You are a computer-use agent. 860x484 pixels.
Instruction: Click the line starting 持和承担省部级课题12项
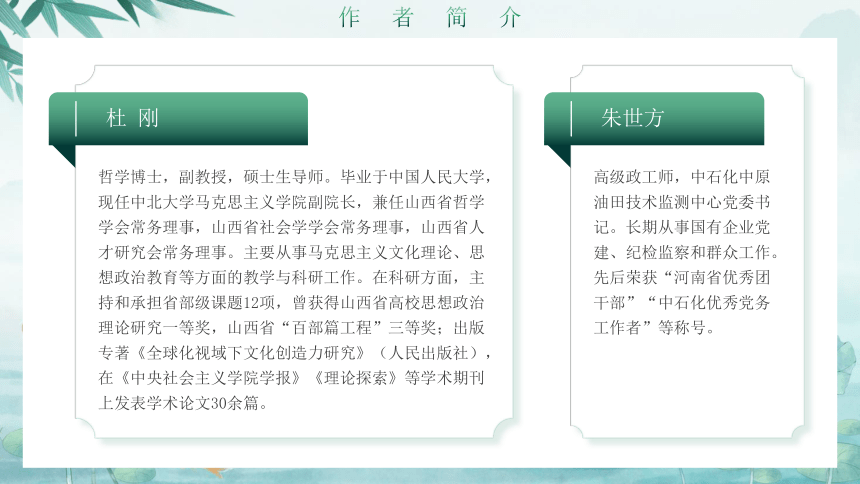[291, 303]
